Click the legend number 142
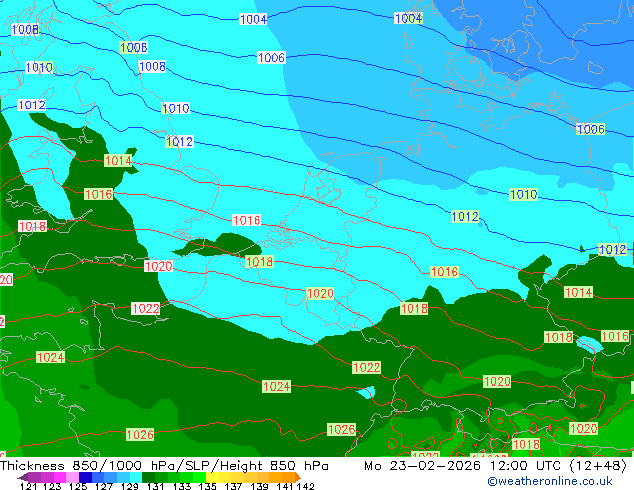634x490 pixels. point(306,486)
